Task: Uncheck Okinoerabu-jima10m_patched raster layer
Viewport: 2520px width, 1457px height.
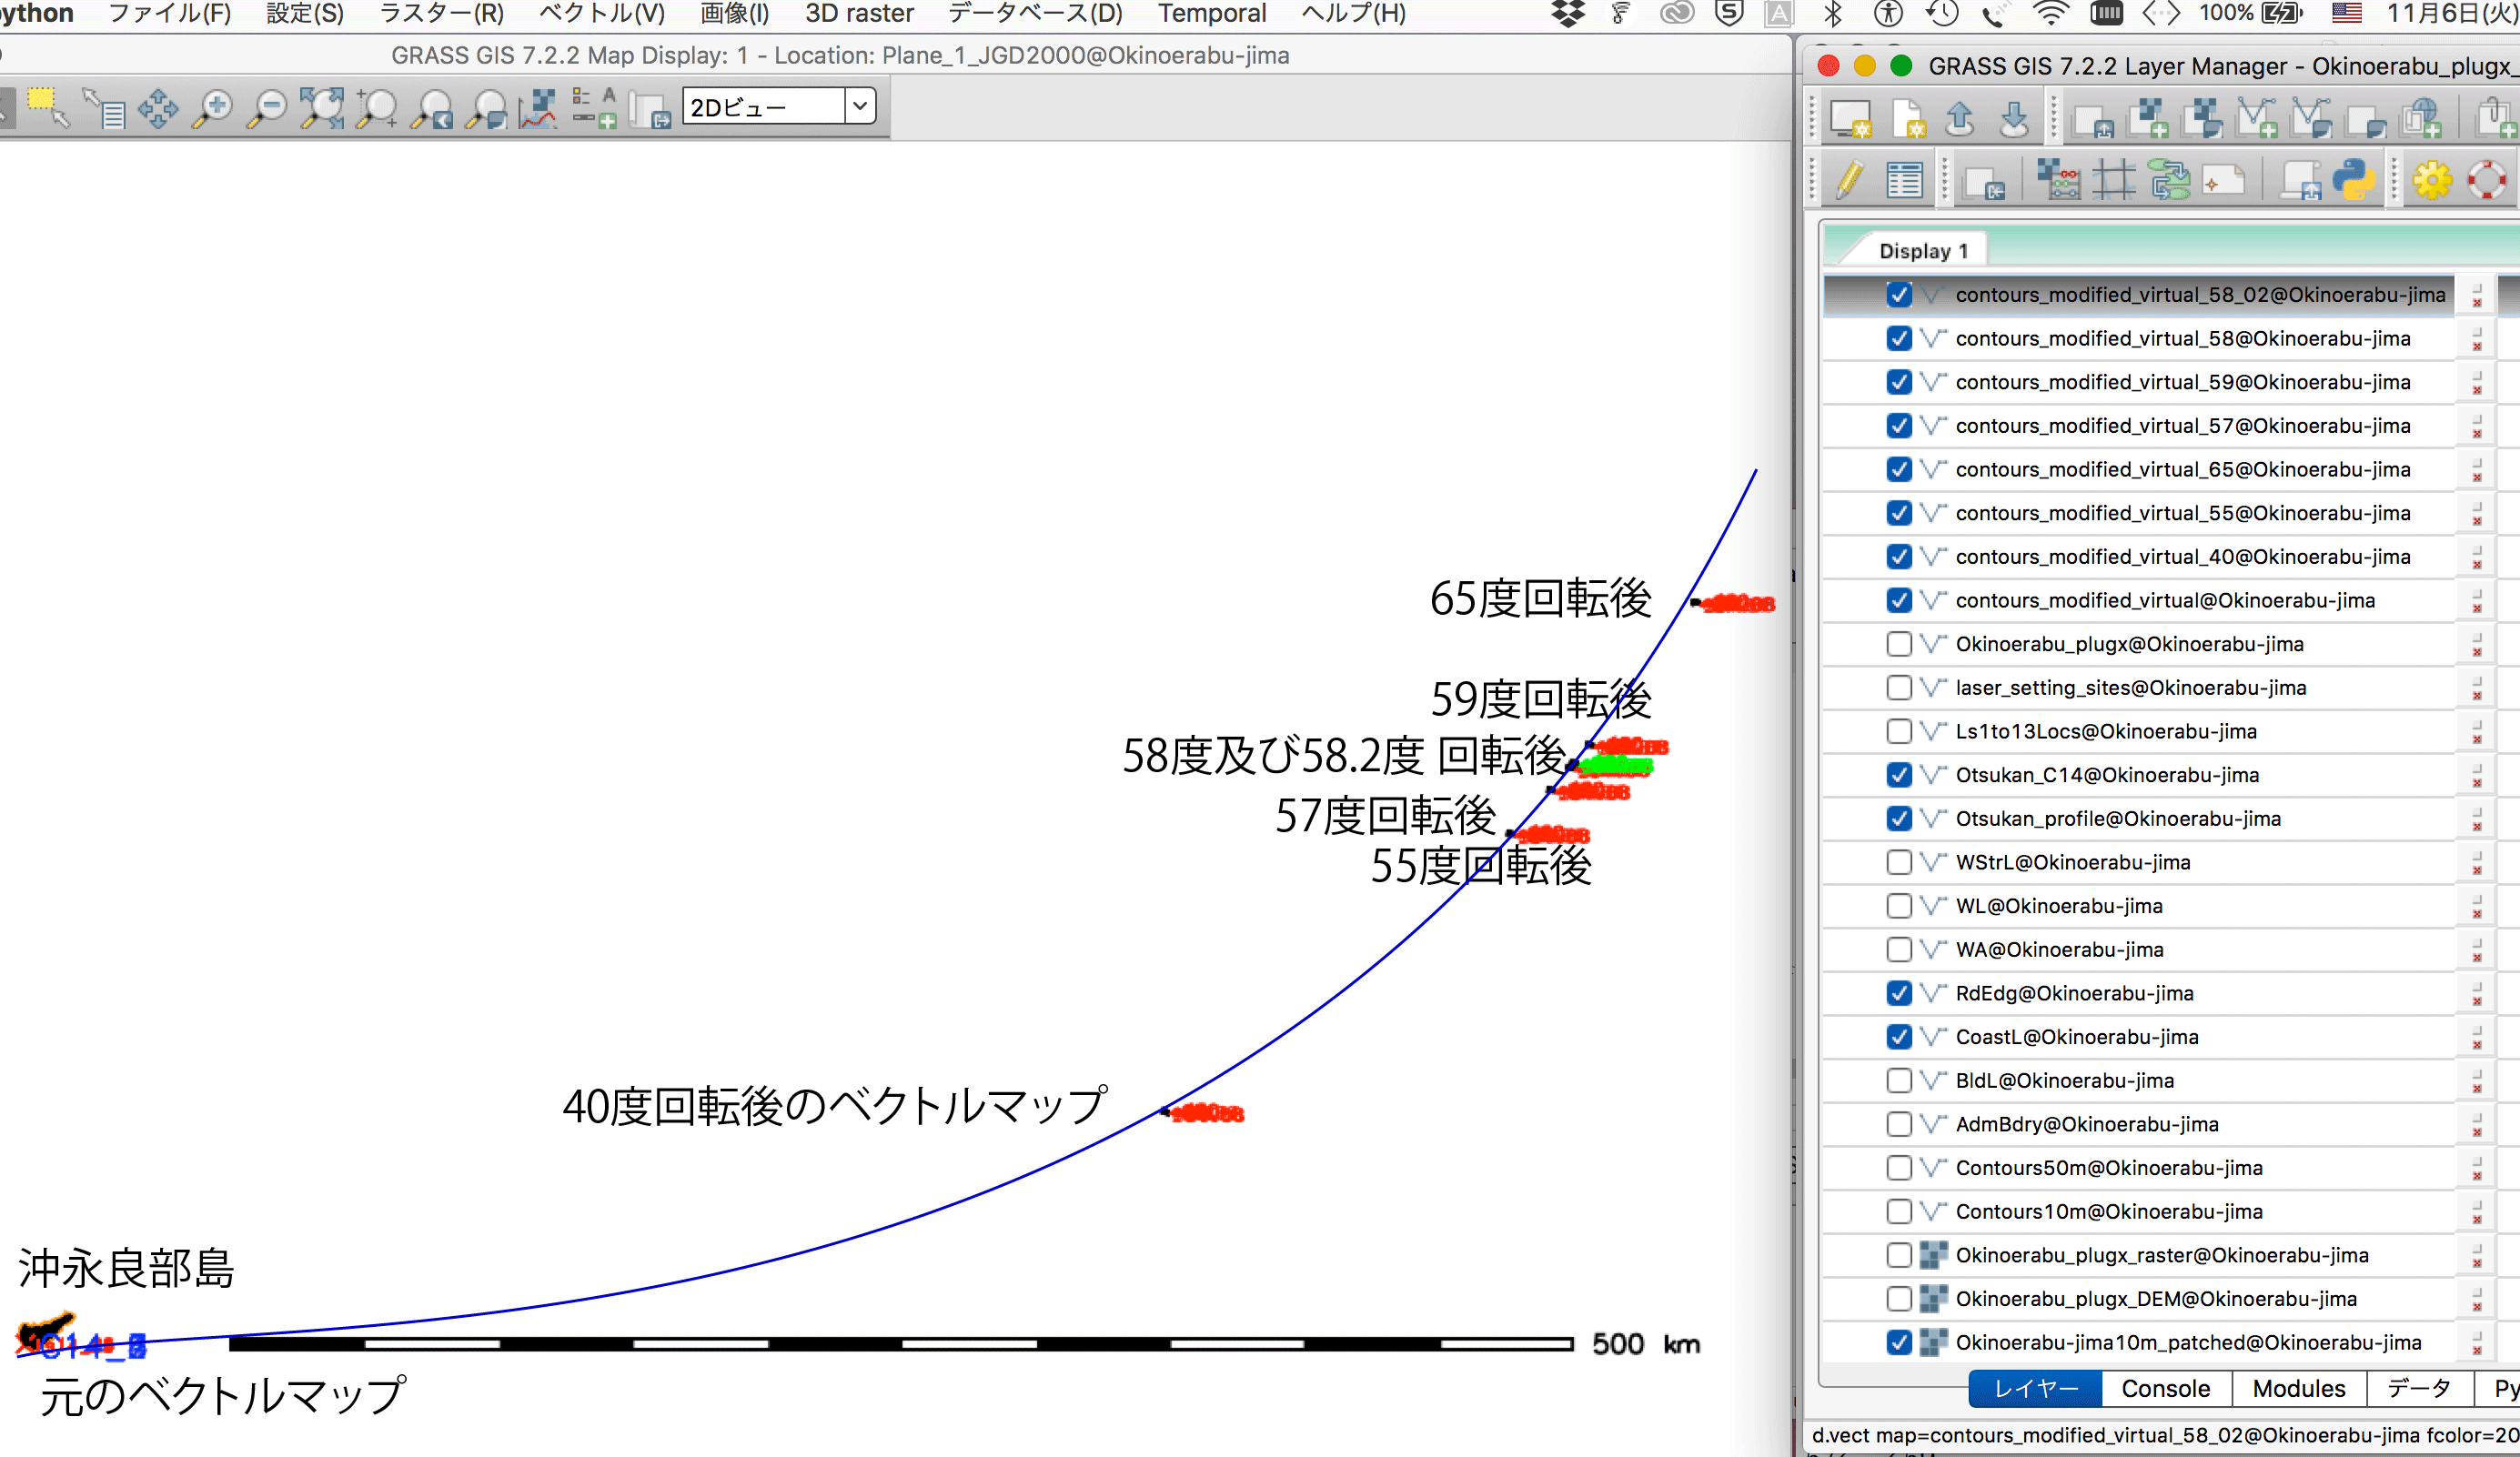Action: click(x=1899, y=1342)
